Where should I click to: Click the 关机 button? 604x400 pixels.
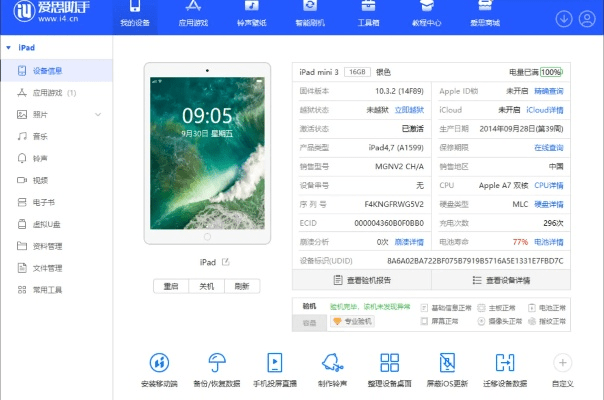tap(206, 286)
